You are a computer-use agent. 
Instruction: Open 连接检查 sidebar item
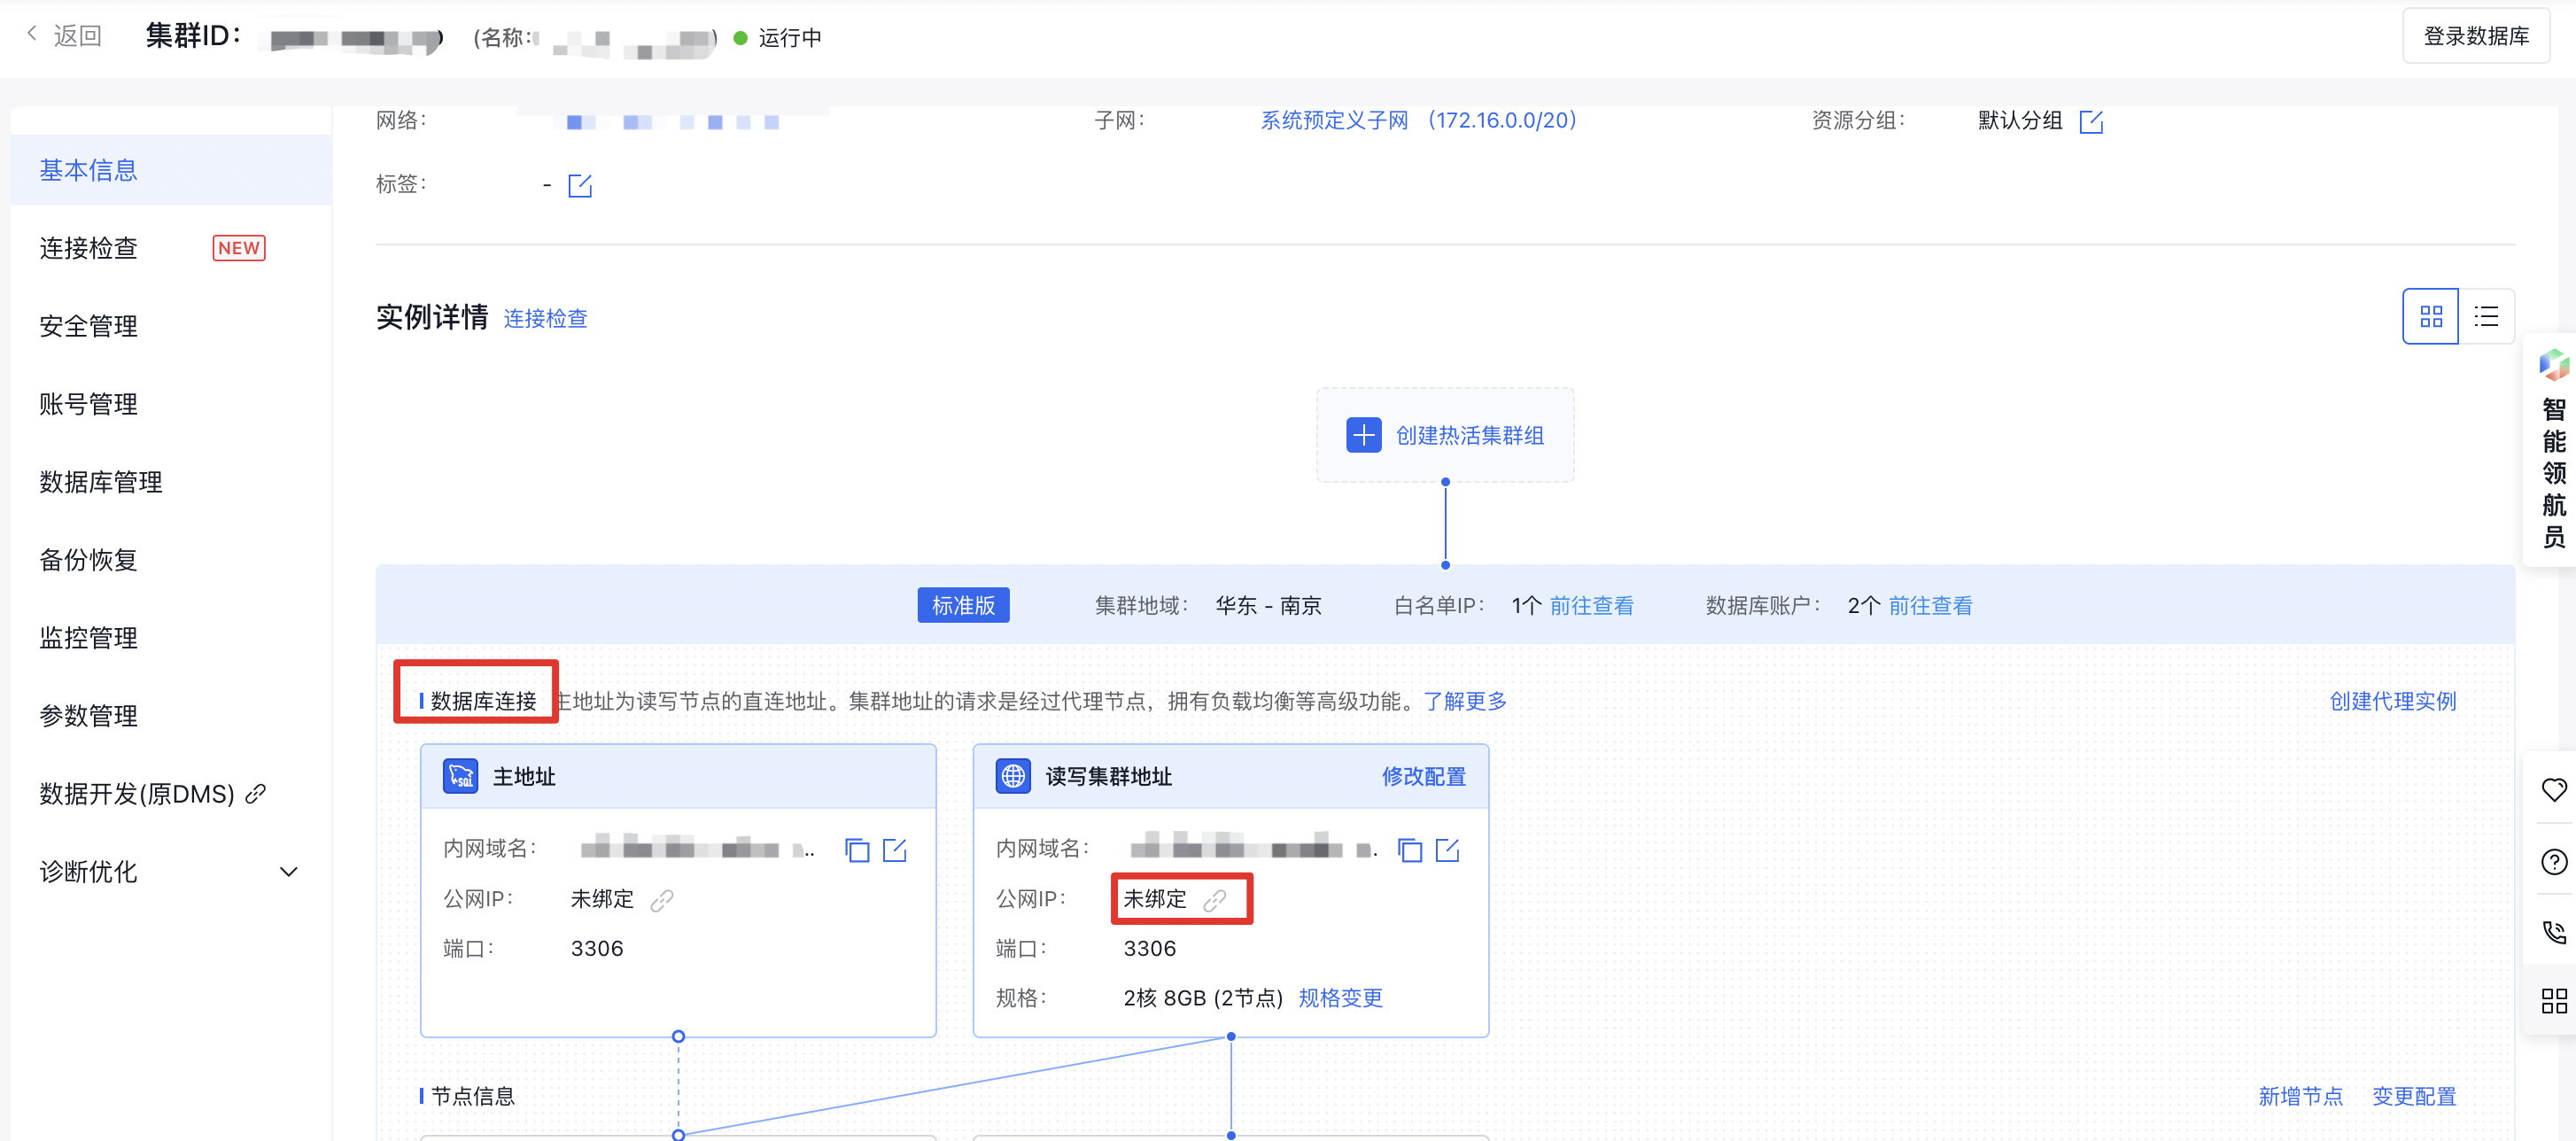[88, 248]
